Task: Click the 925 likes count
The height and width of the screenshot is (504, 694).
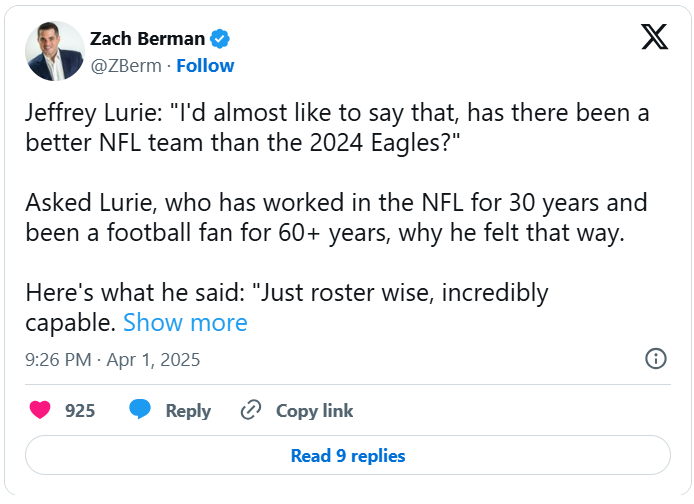Action: 80,411
